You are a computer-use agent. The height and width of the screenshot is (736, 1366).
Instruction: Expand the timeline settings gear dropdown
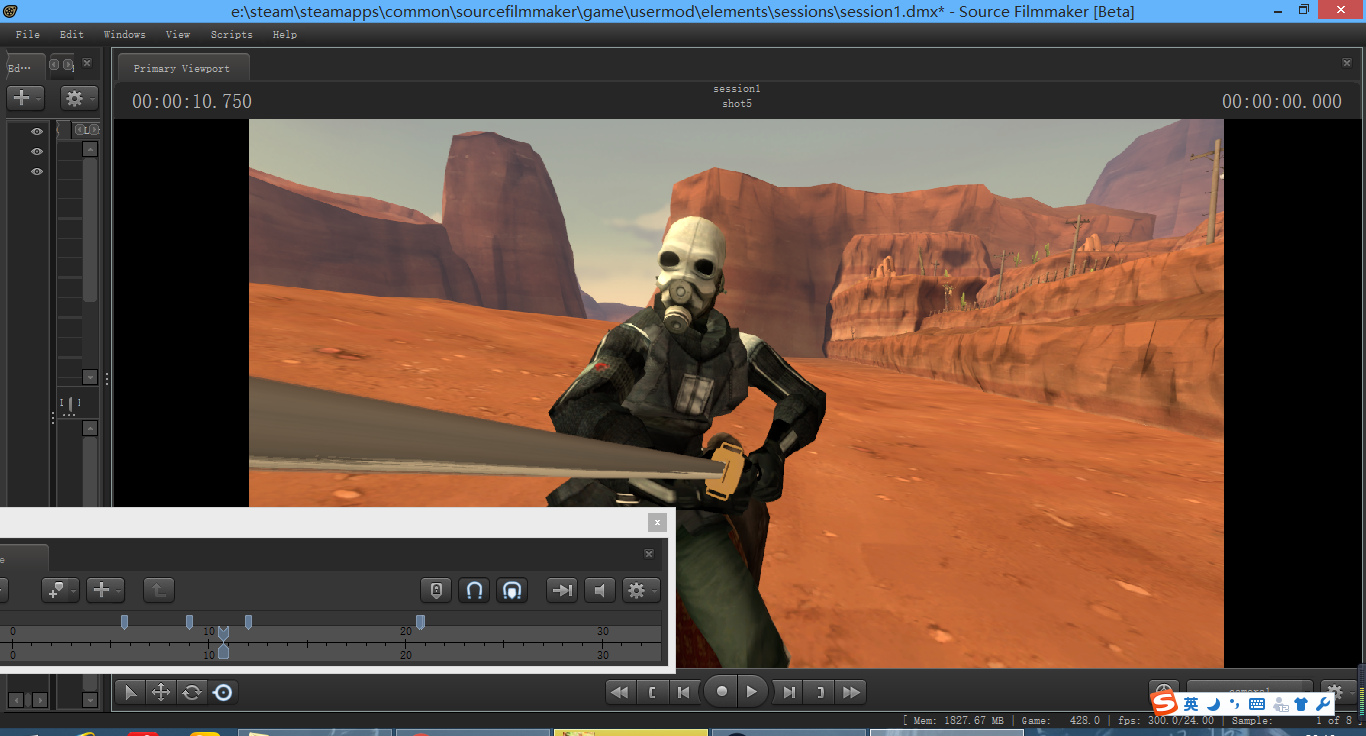(x=640, y=590)
